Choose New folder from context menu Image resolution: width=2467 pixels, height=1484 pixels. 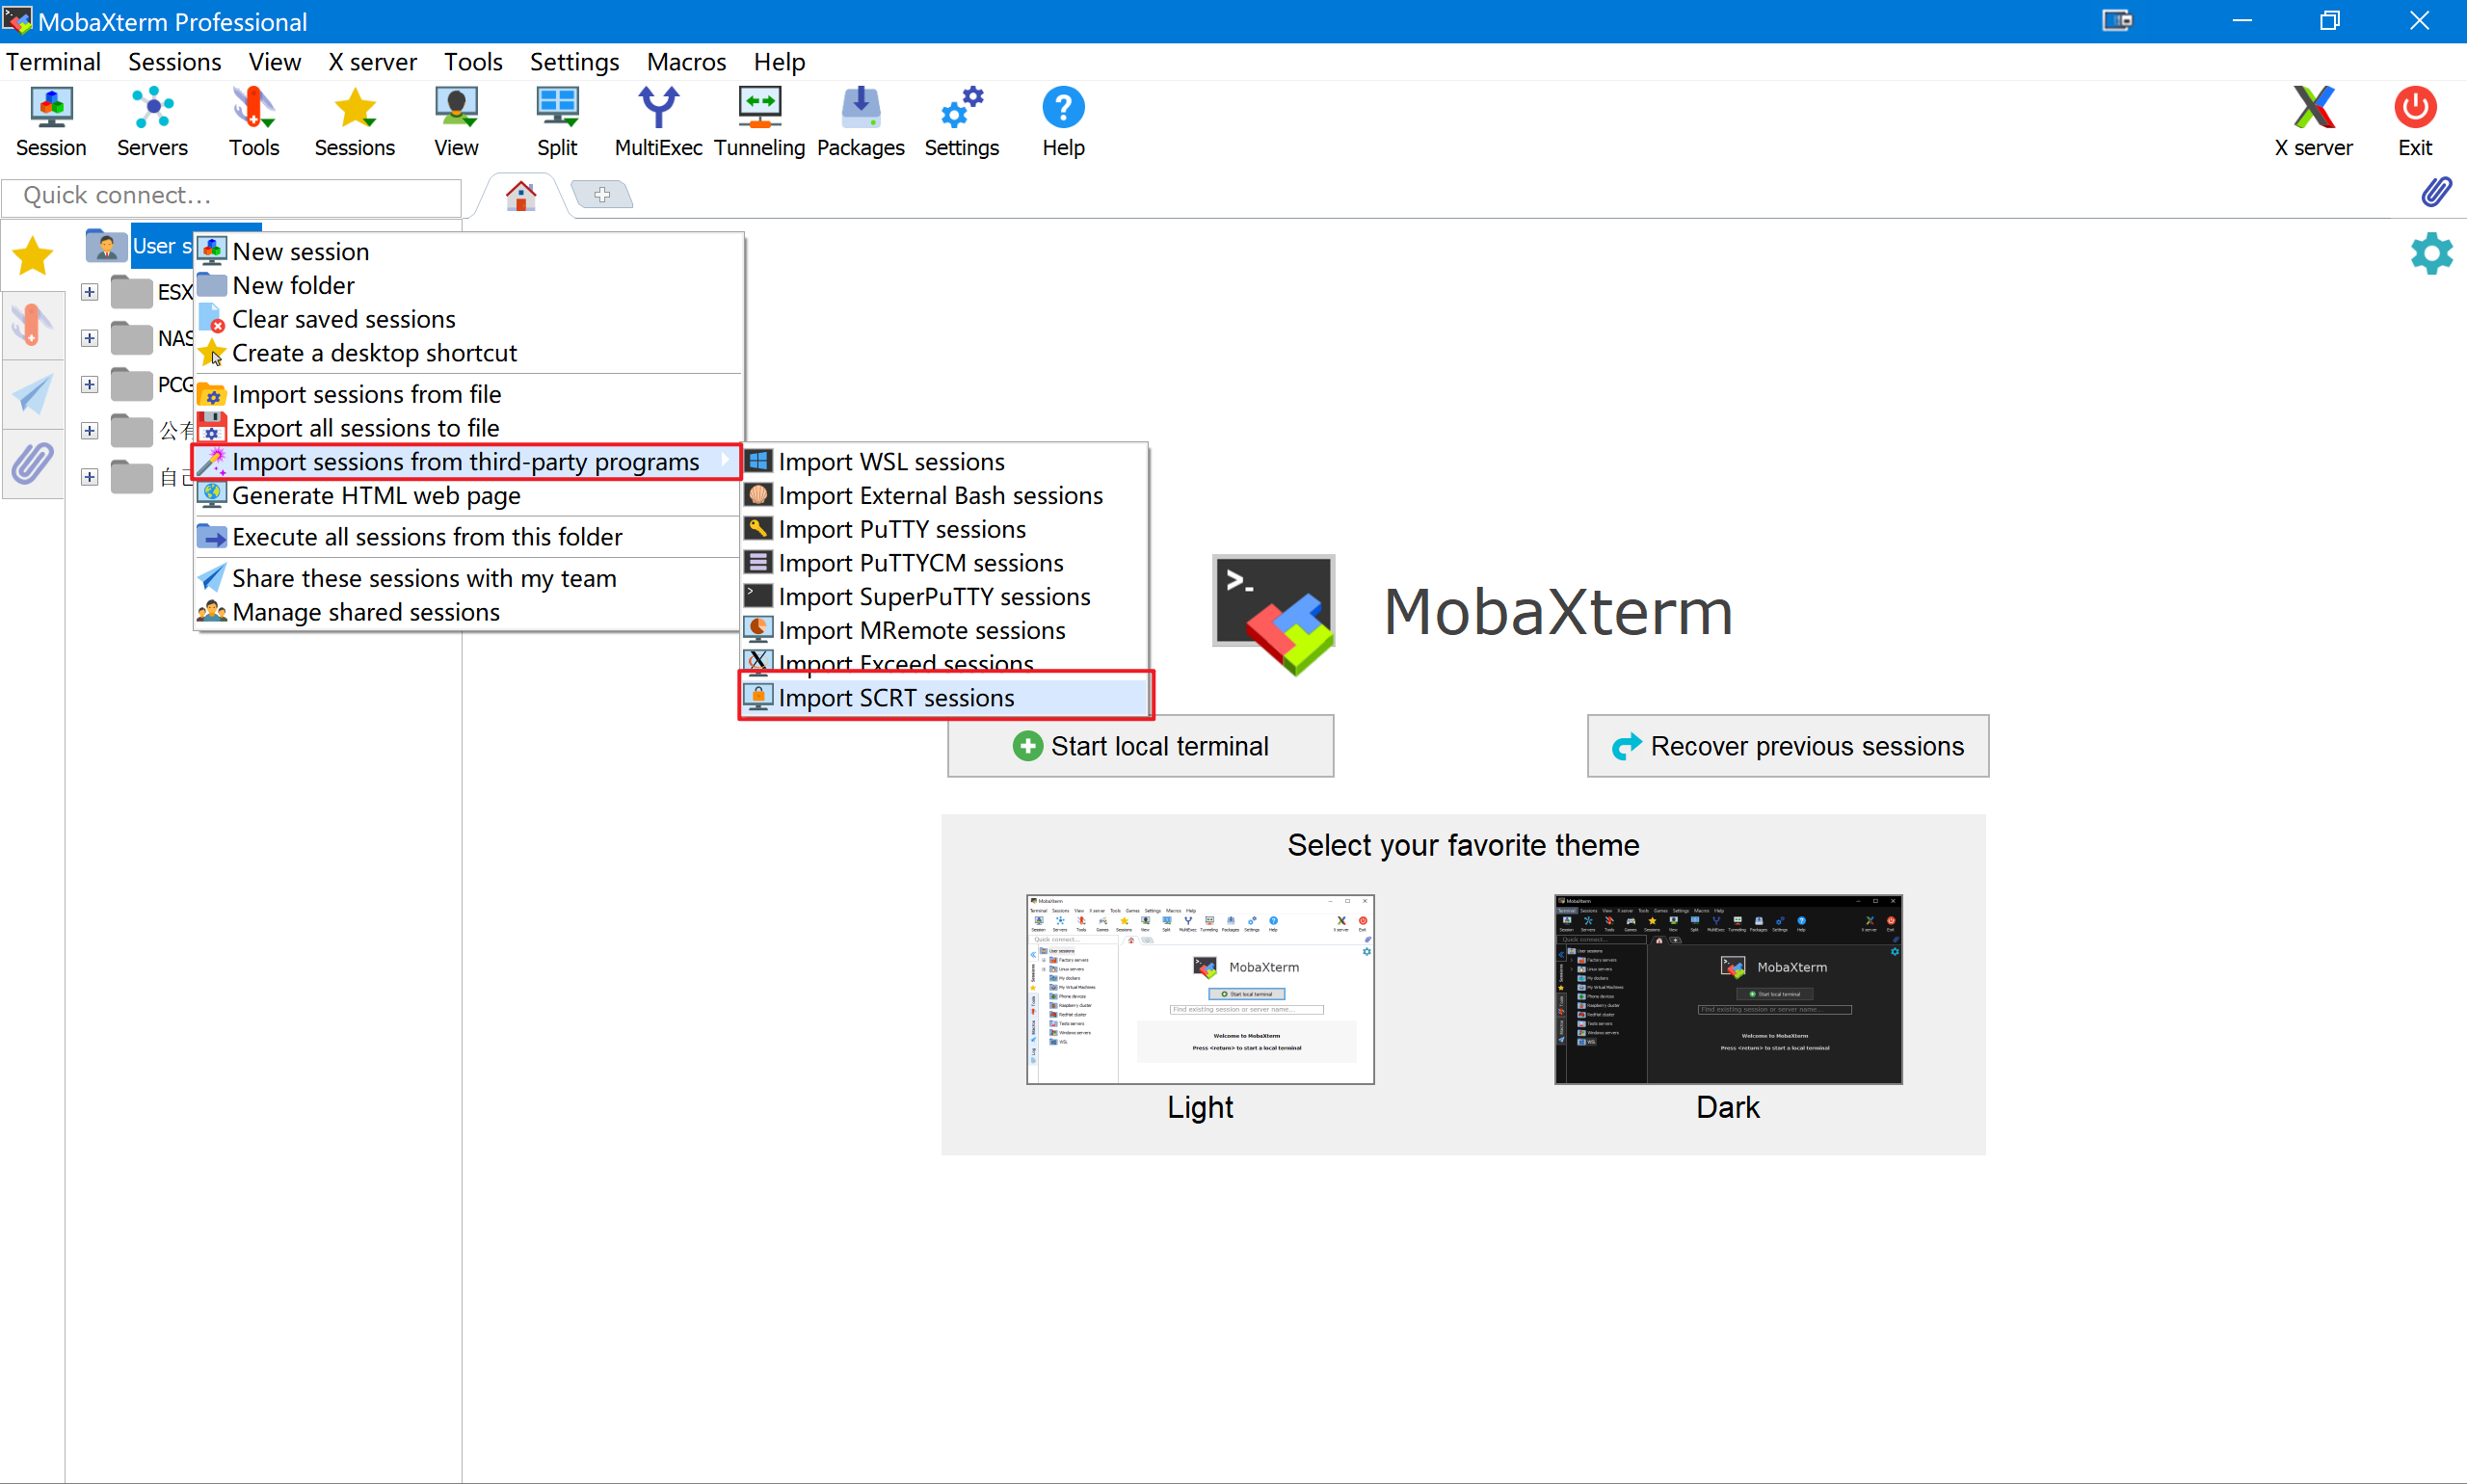(x=468, y=285)
